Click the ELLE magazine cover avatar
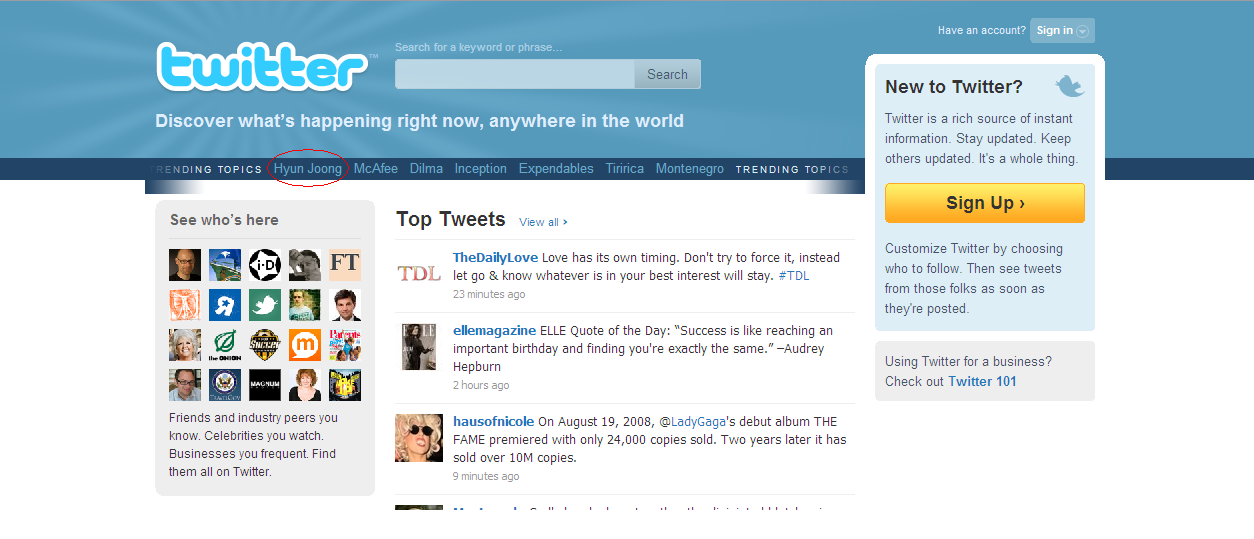The height and width of the screenshot is (539, 1254). point(419,346)
